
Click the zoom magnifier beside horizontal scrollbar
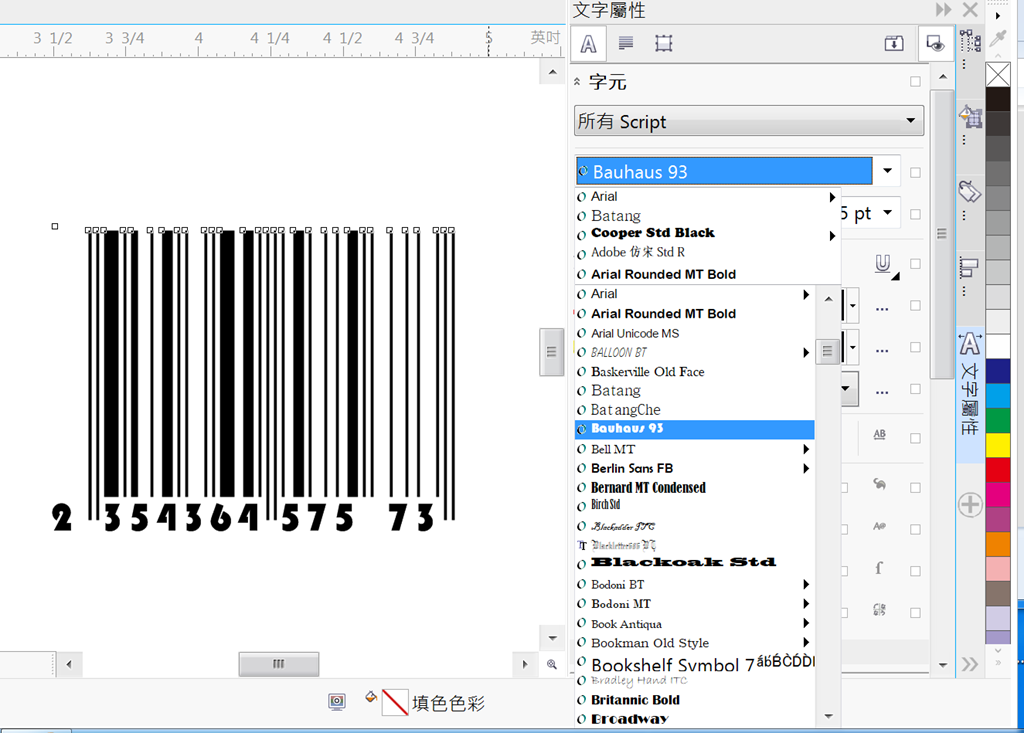(x=552, y=664)
